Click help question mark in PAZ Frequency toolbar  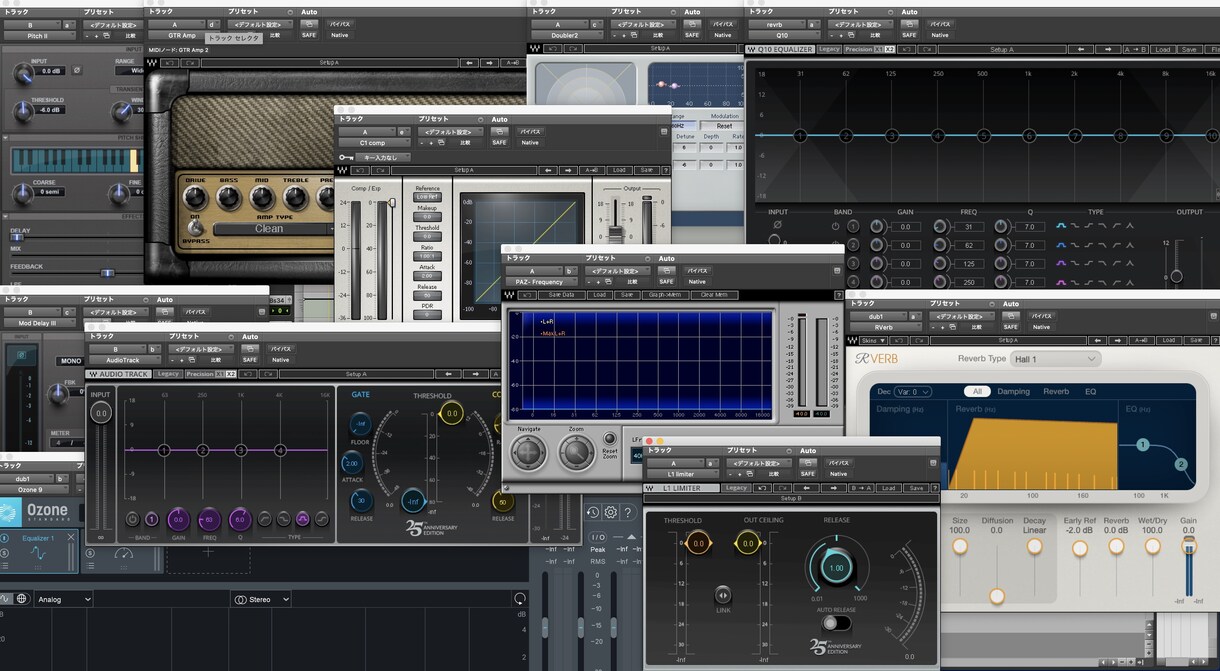tap(837, 295)
